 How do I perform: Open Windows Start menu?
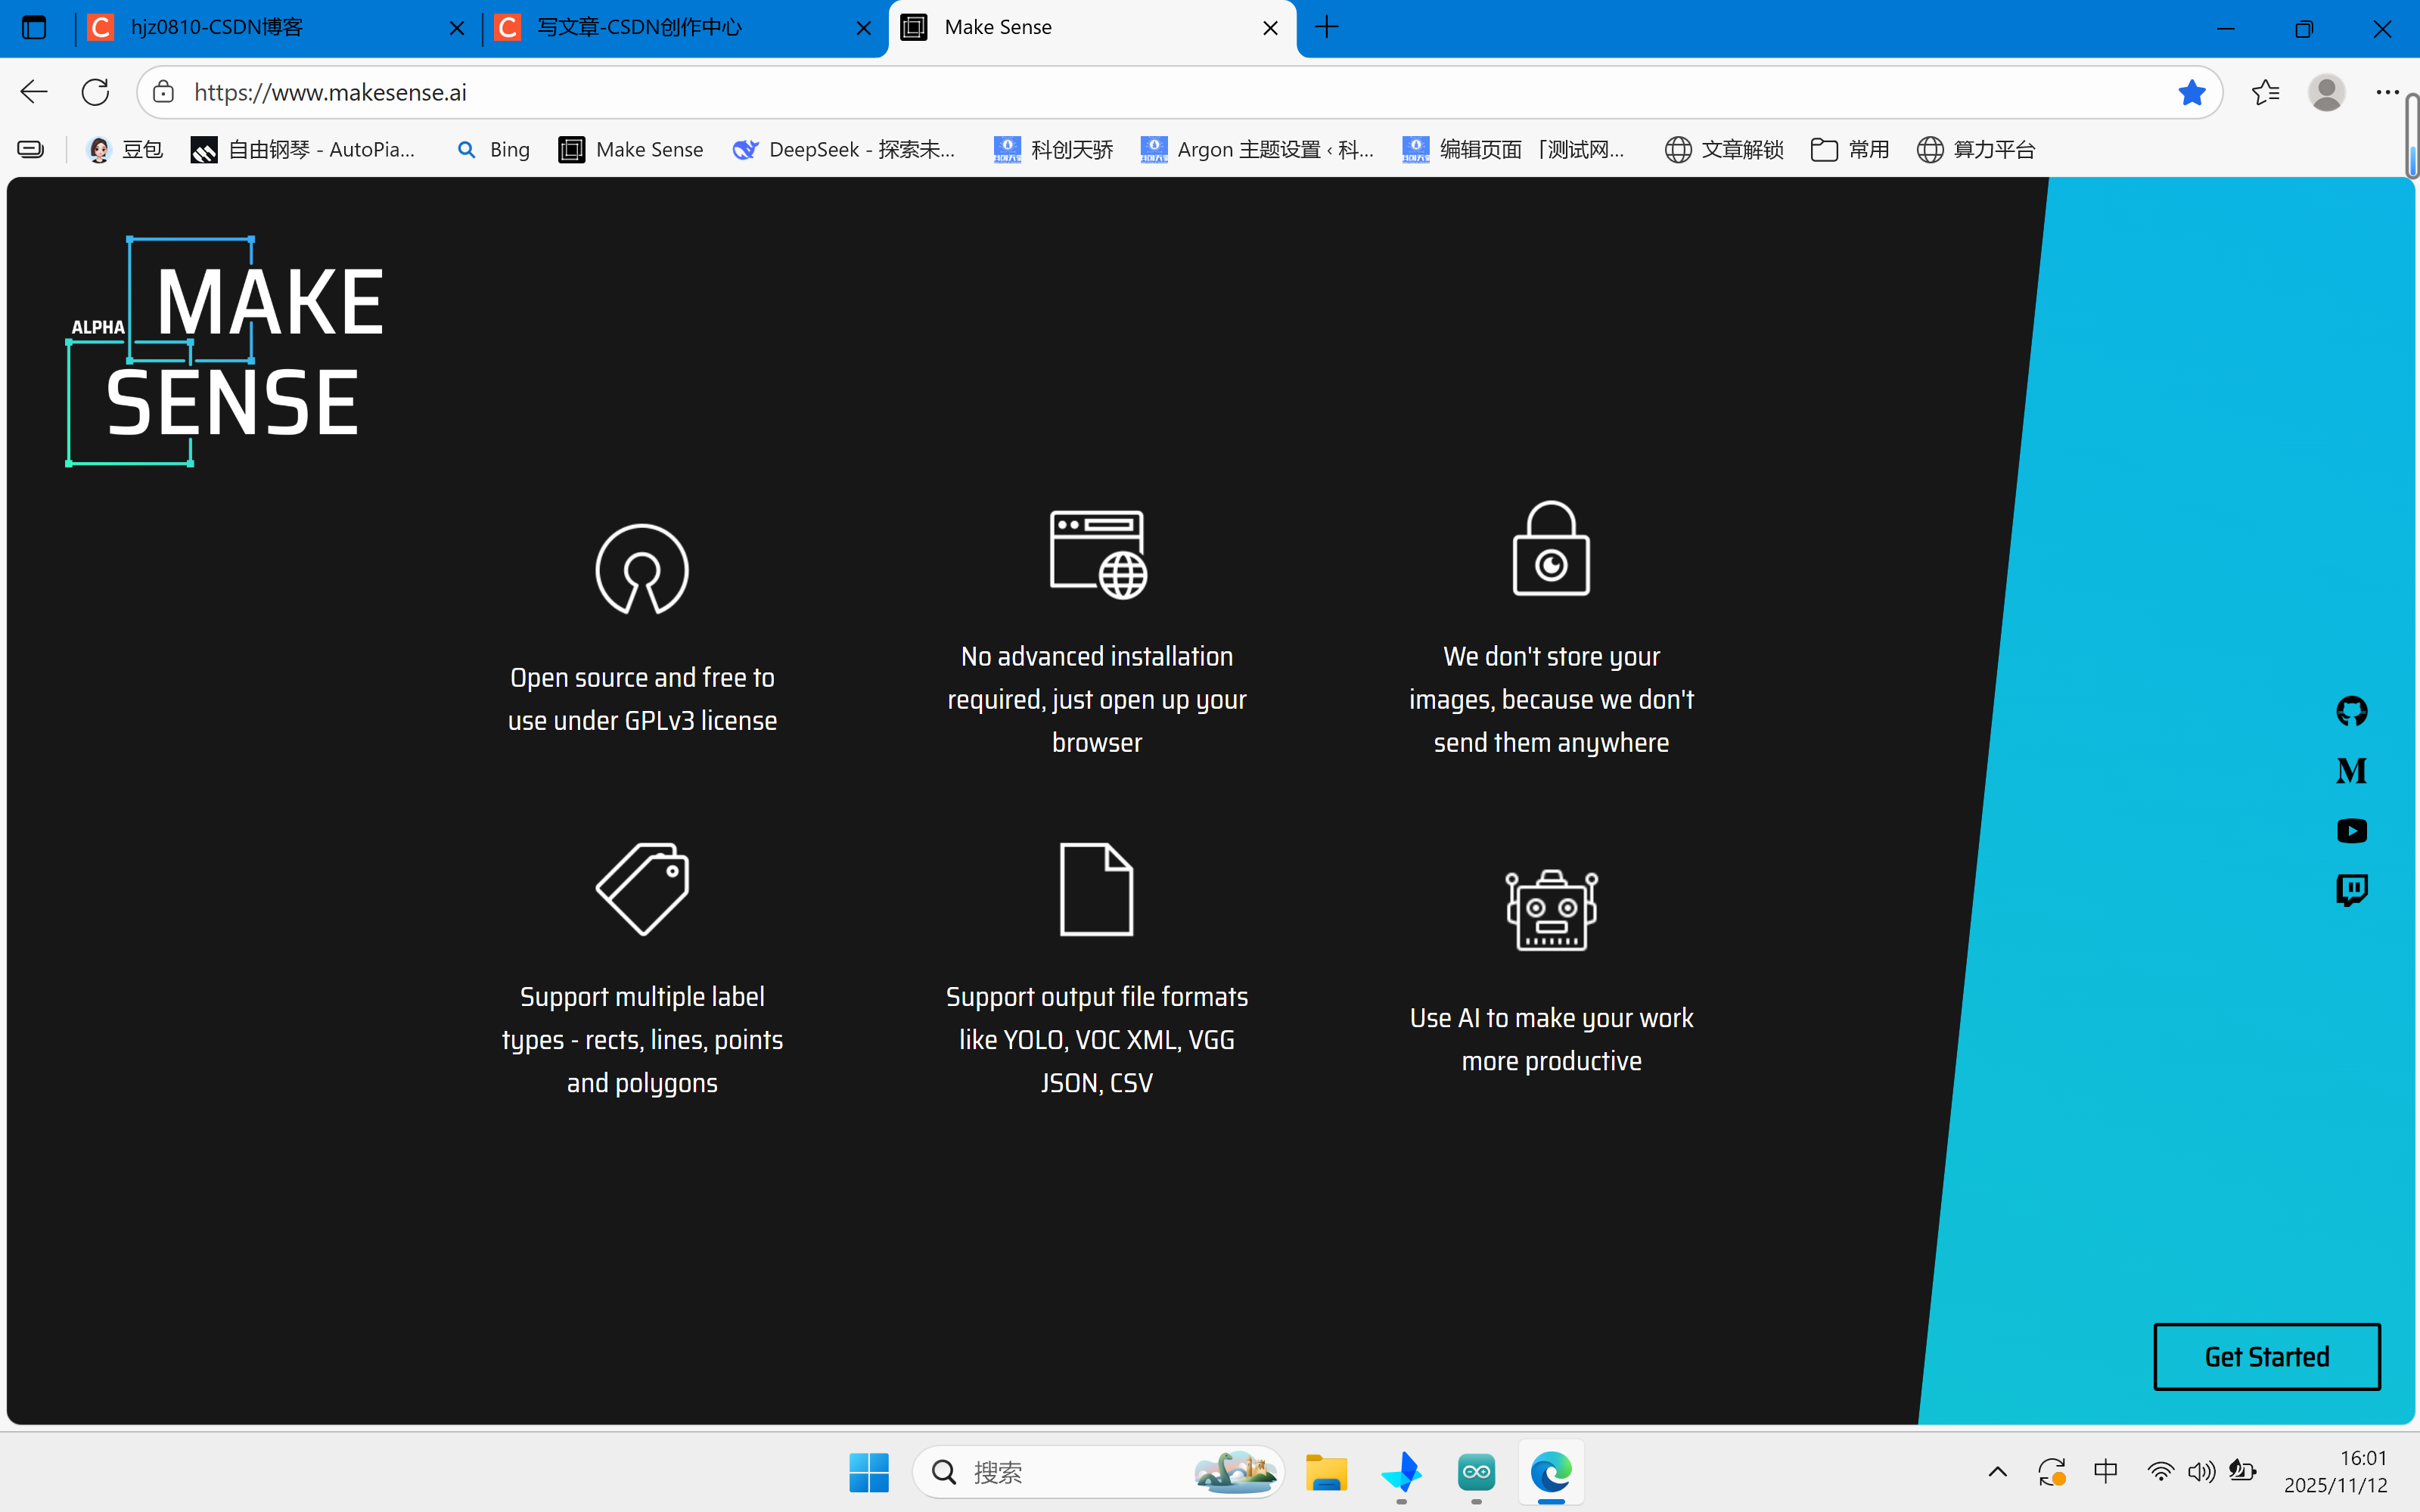pos(868,1472)
